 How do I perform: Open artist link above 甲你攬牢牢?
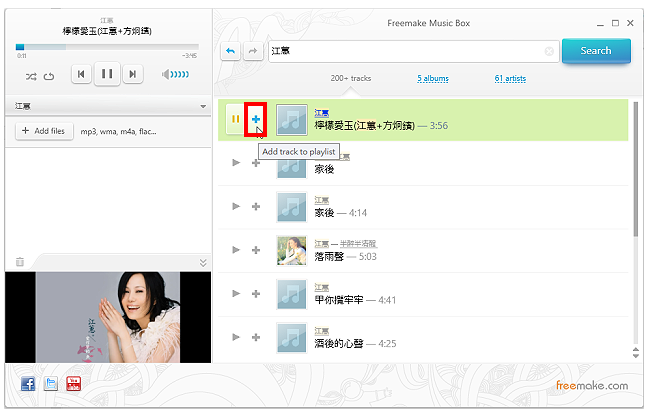(322, 288)
